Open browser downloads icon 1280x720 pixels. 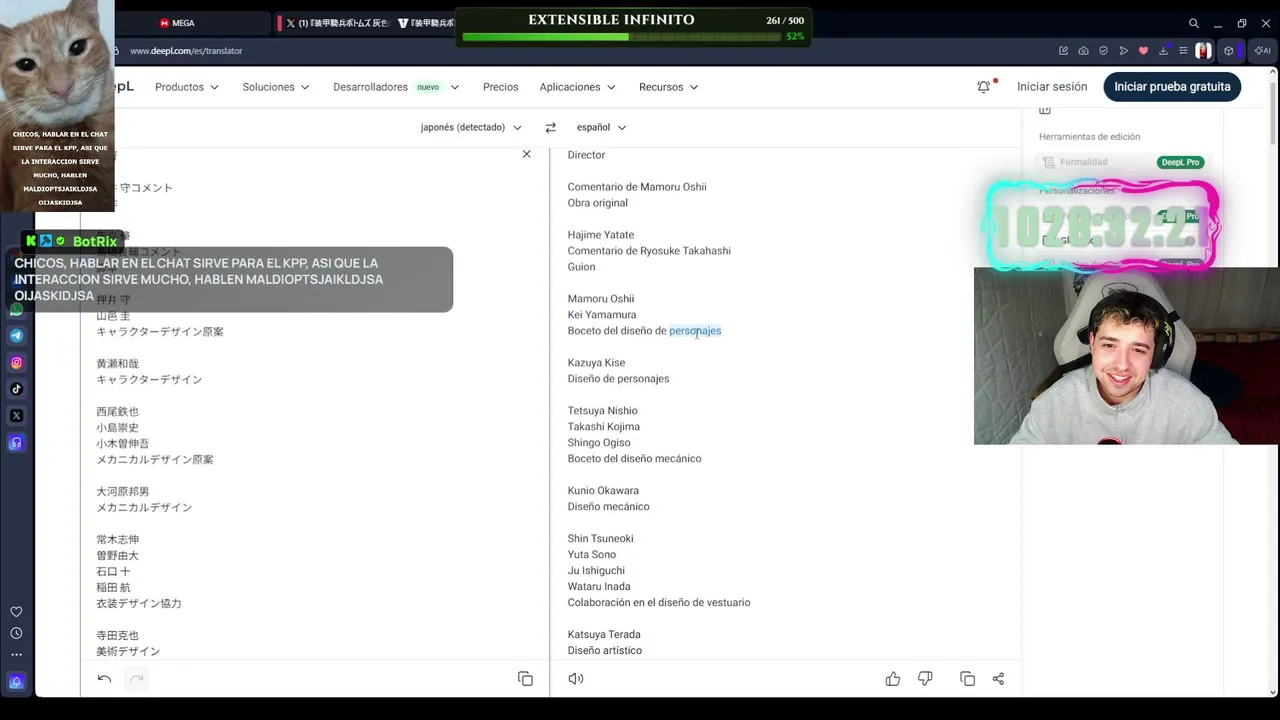(x=1164, y=51)
